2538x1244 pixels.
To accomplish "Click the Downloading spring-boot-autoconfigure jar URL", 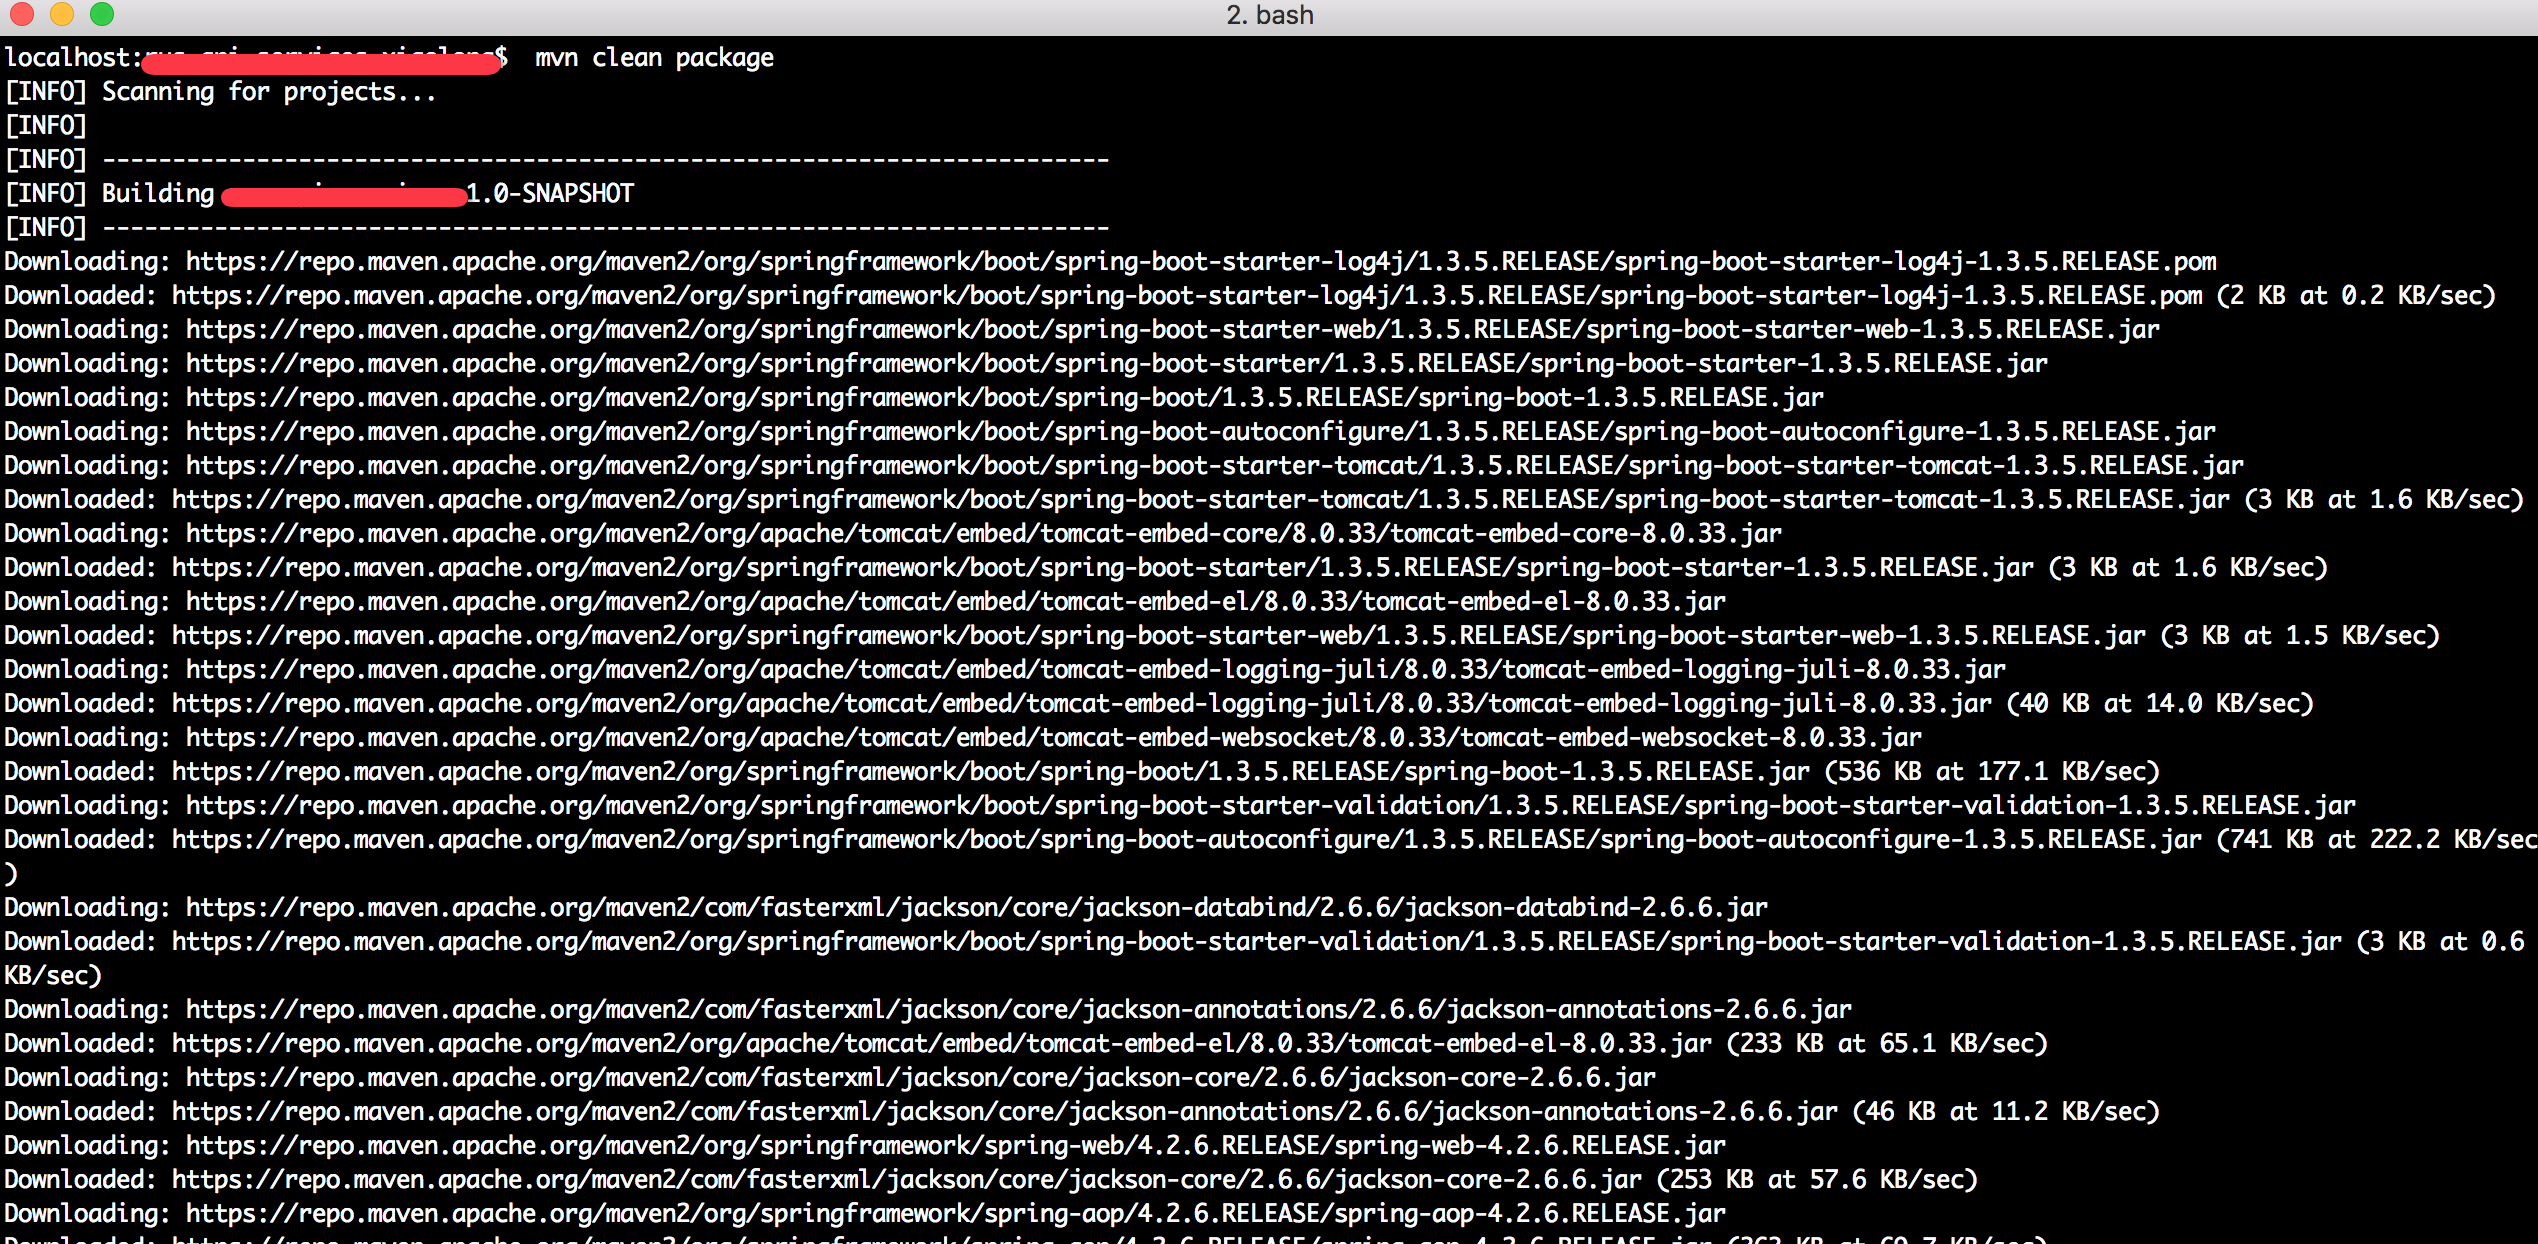I will pyautogui.click(x=1201, y=432).
